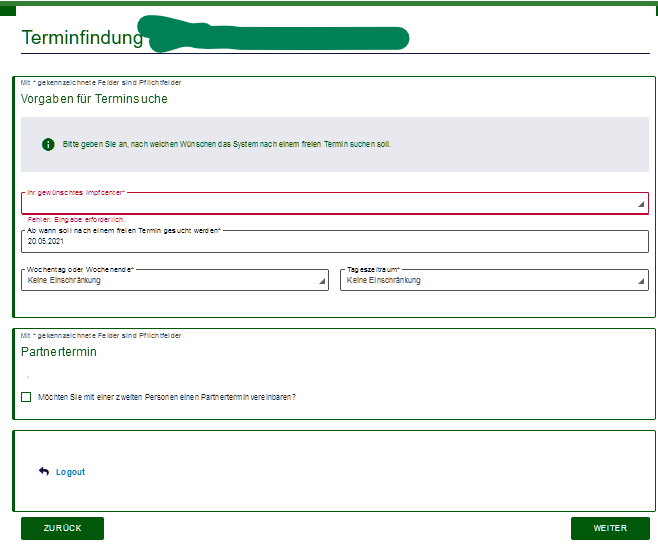Screen dimensions: 658x546
Task: Open the Tageszeitraum dropdown
Action: (494, 280)
